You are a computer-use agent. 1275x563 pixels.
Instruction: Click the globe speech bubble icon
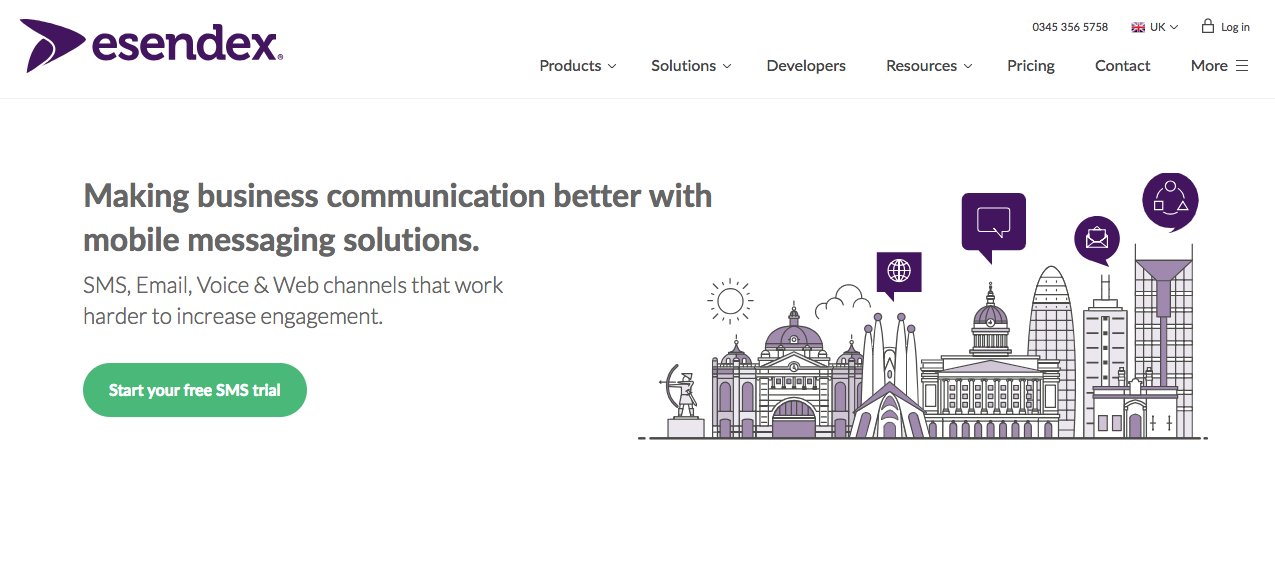(899, 271)
